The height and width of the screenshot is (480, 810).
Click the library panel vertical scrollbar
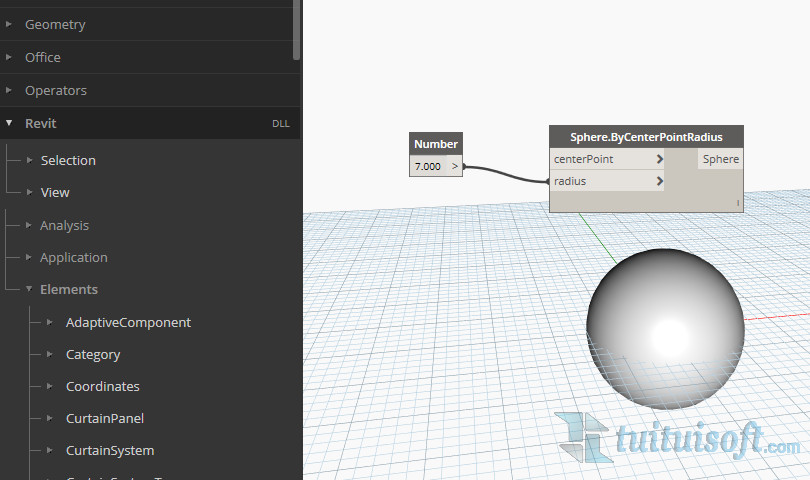[x=296, y=30]
